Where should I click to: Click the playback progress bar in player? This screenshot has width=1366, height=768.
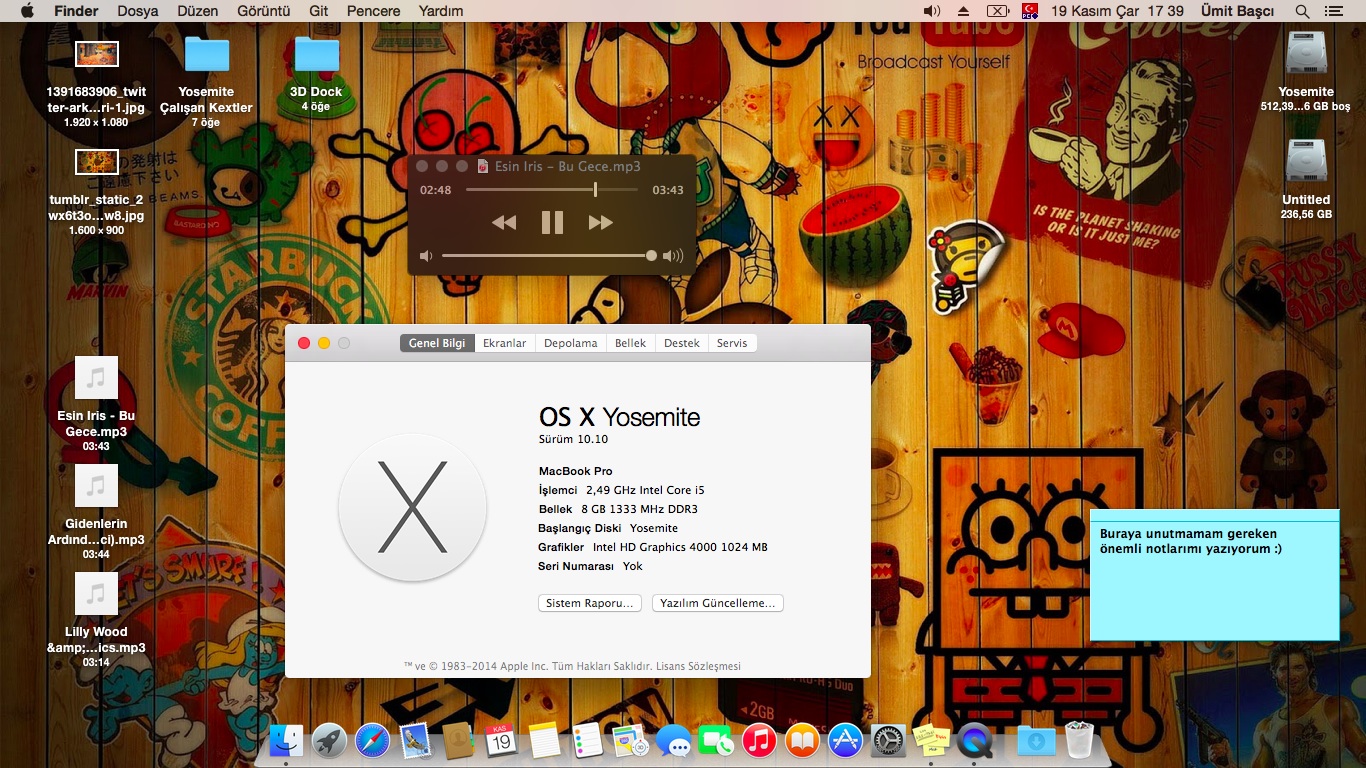coord(552,190)
